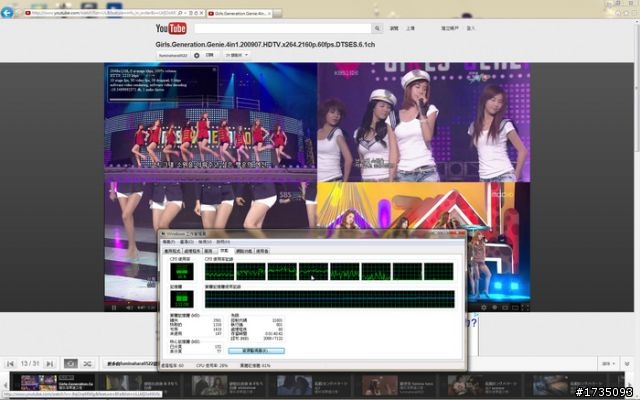The image size is (640, 400).
Task: Expand the videos count dropdown beside subscribe
Action: (236, 55)
